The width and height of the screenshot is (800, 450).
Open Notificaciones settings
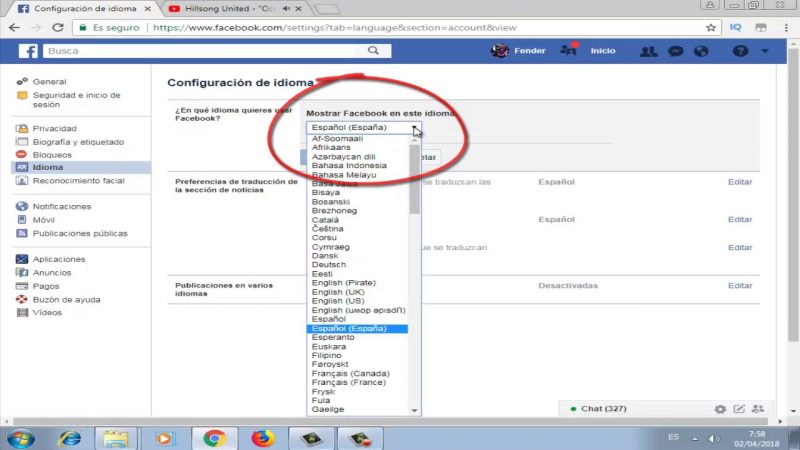pyautogui.click(x=62, y=207)
